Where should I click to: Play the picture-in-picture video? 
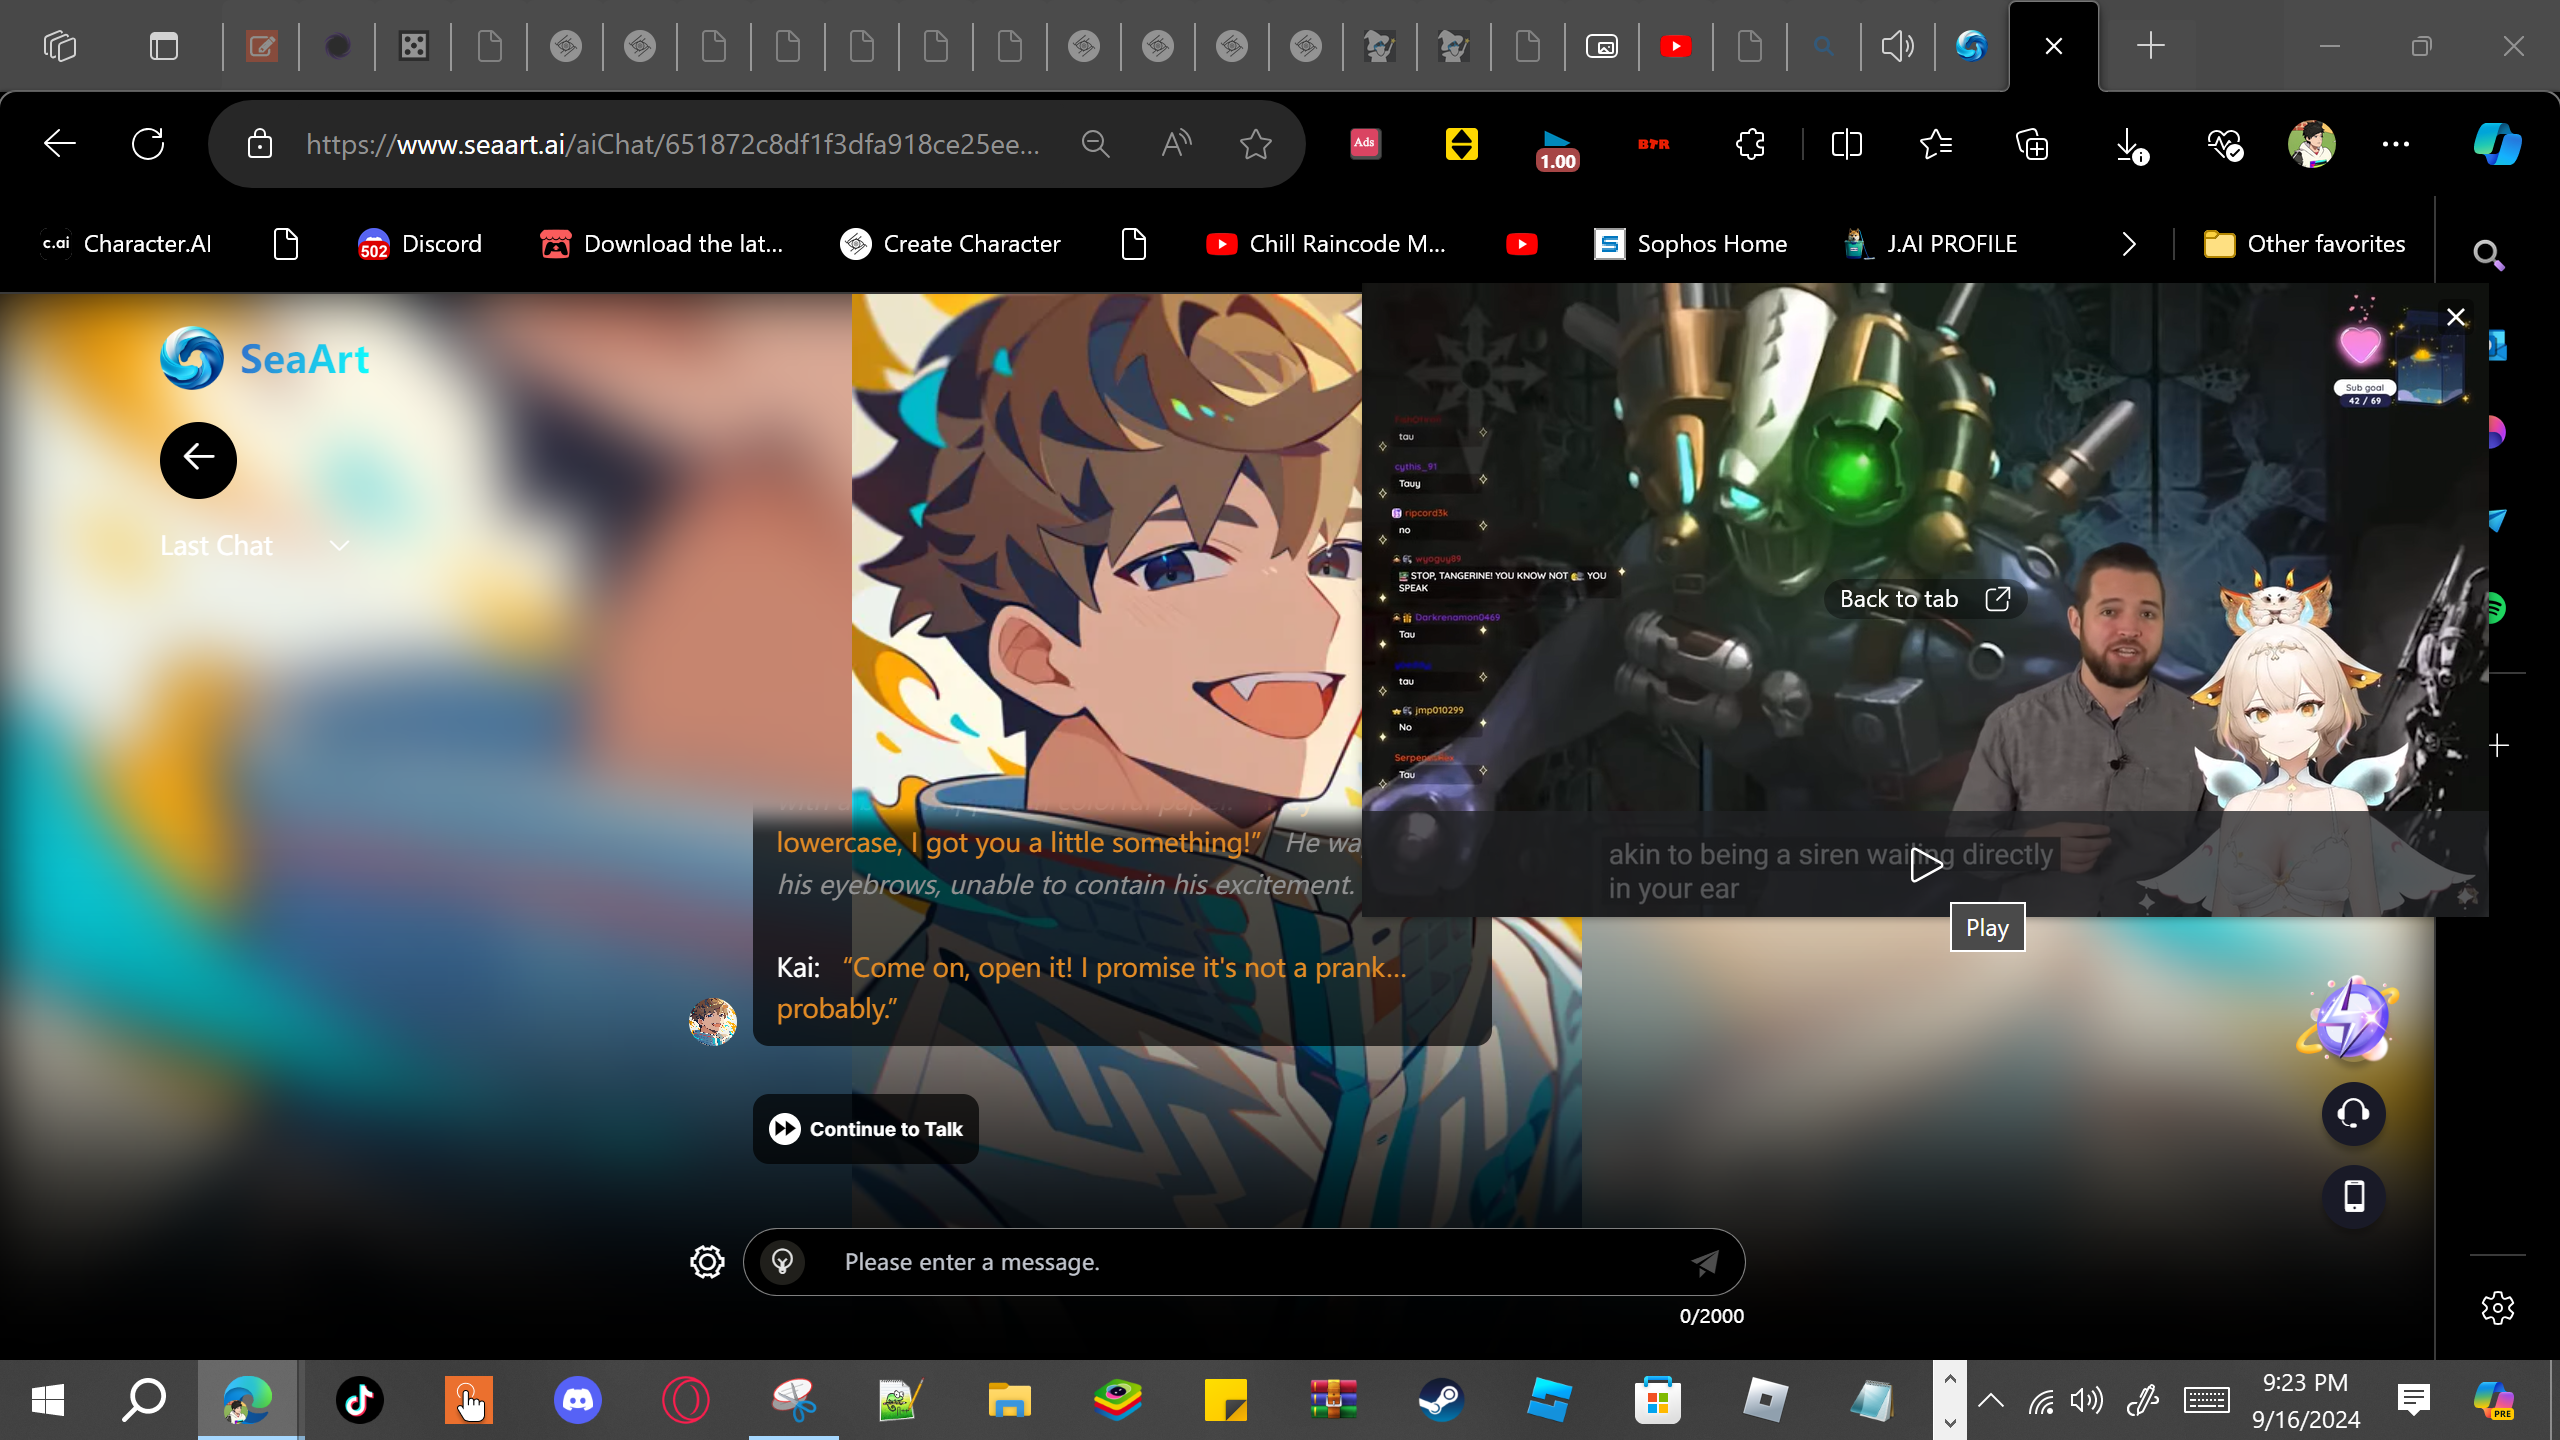(1925, 865)
